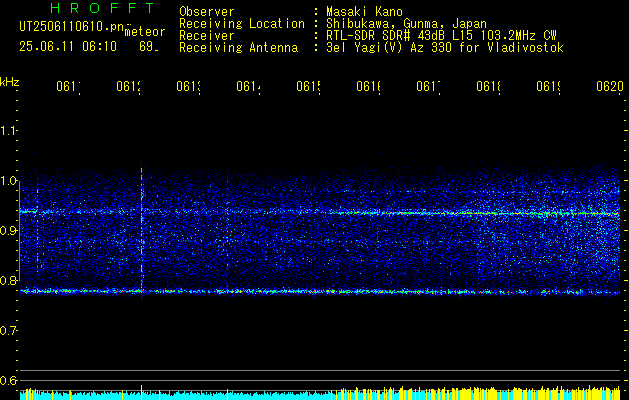
Task: Select the file name UT2506110610.pn
Action: 72,27
